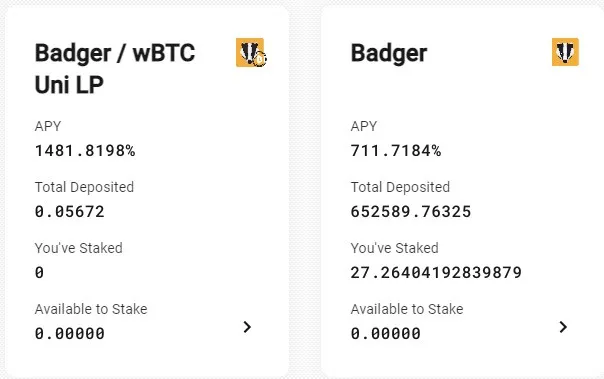Click You've Staked label in Uni LP card
604x379 pixels.
(79, 248)
